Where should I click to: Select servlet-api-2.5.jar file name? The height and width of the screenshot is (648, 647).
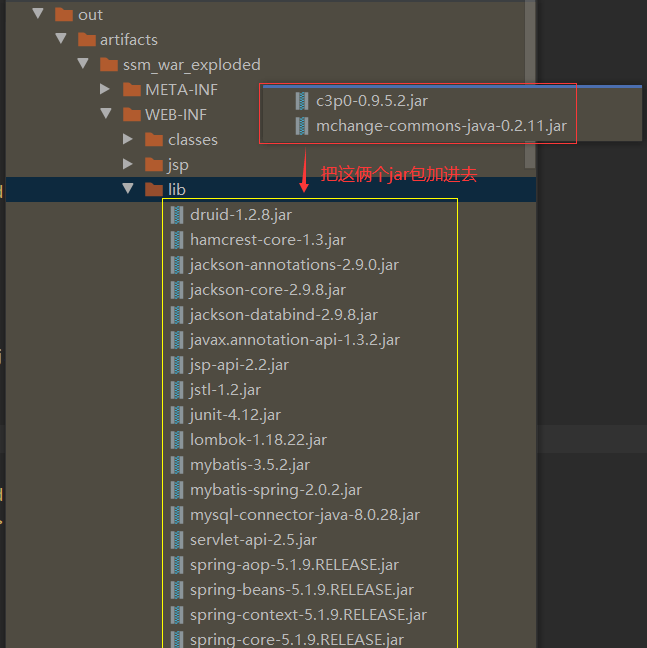(253, 540)
